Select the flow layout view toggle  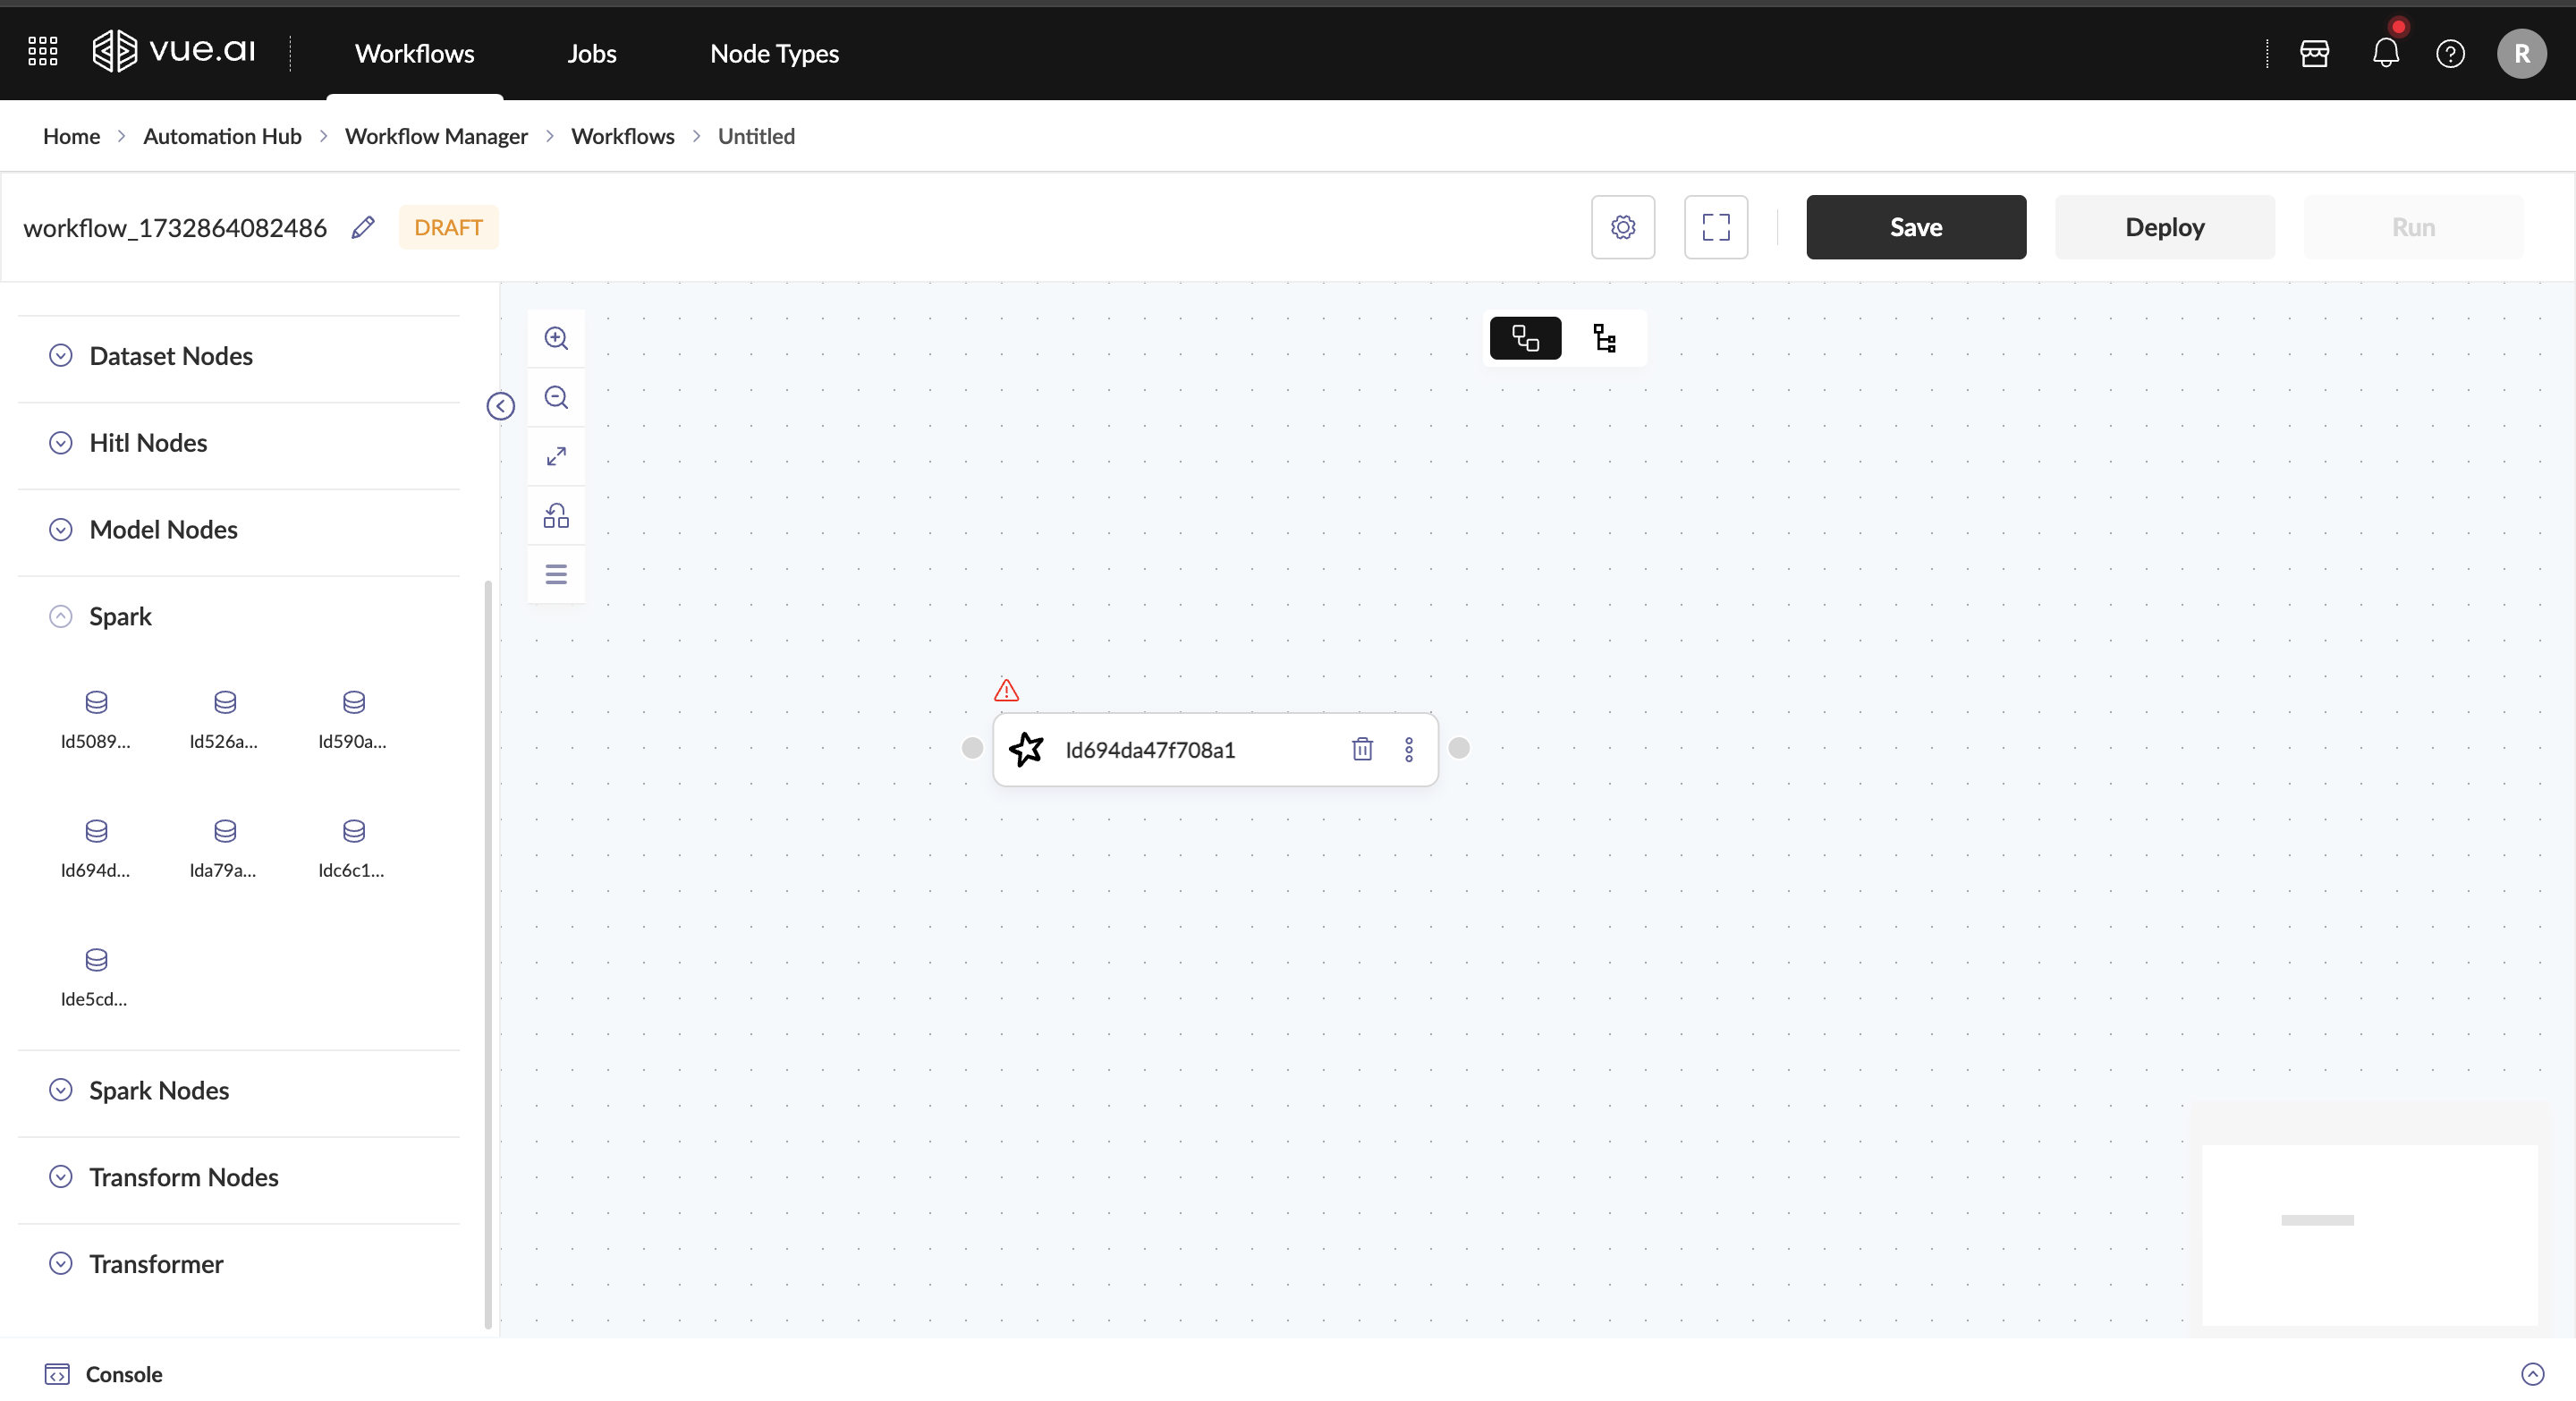1524,338
